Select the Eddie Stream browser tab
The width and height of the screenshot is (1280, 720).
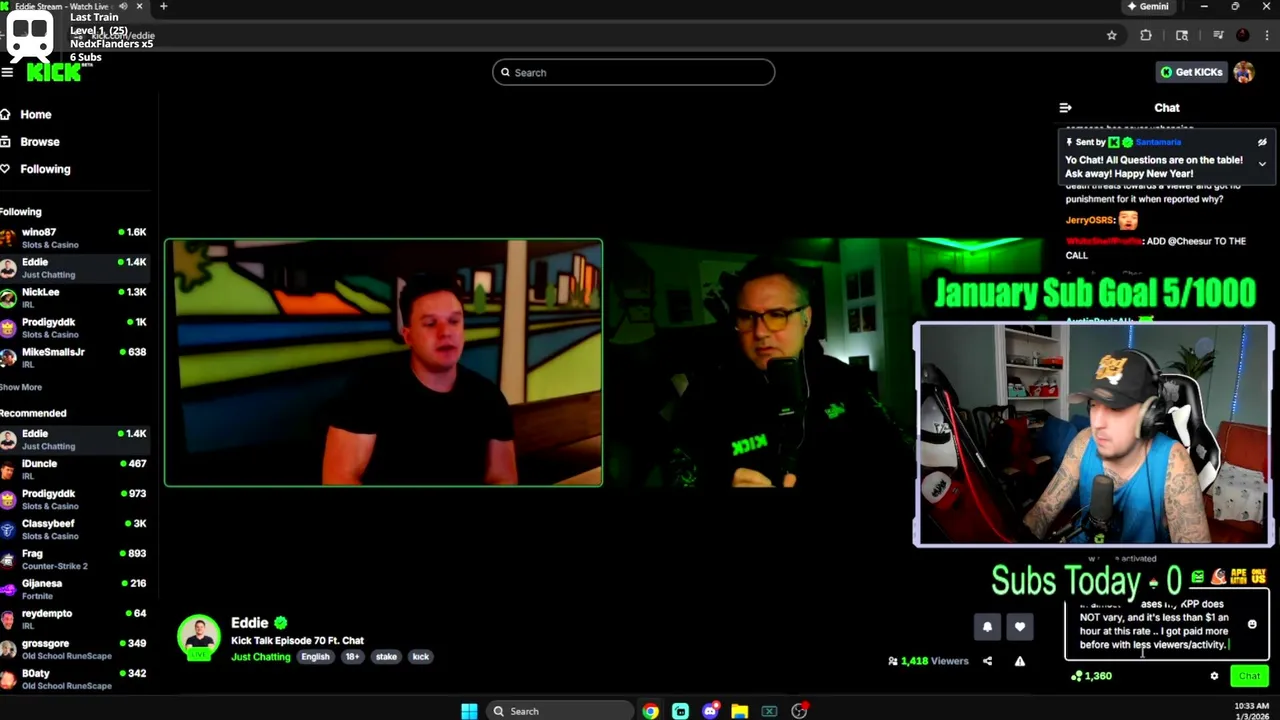[x=73, y=6]
